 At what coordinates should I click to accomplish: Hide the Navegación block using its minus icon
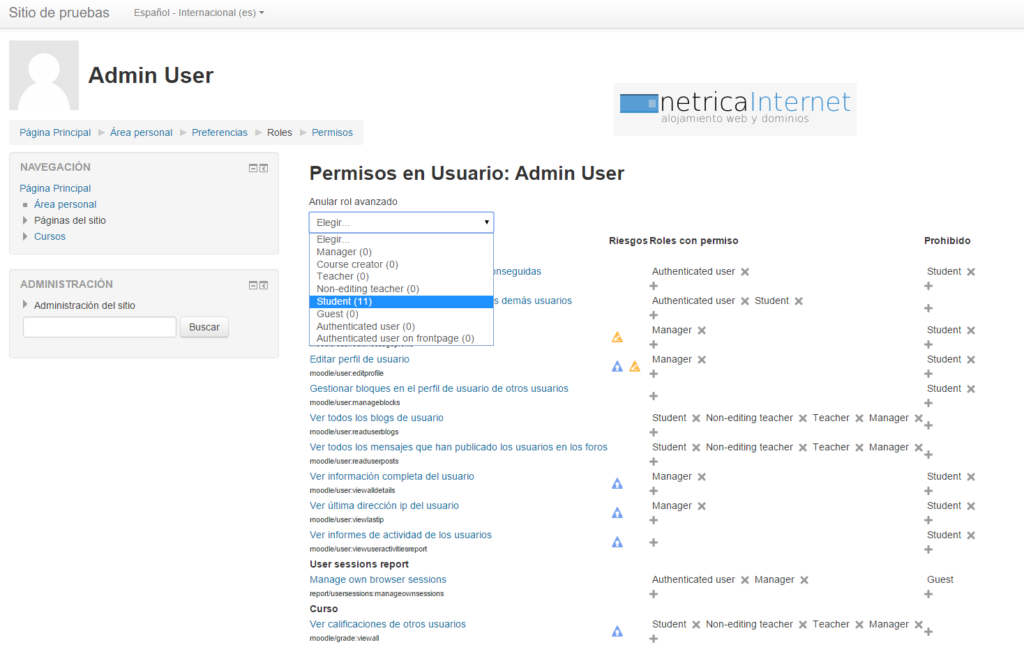tap(253, 168)
